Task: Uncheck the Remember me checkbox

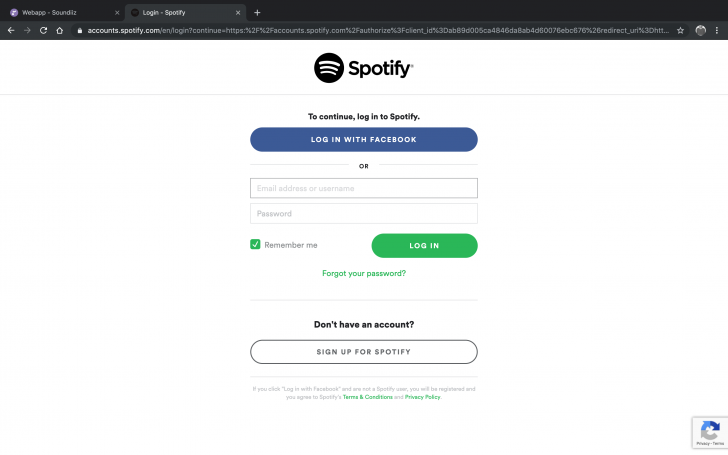Action: tap(255, 244)
